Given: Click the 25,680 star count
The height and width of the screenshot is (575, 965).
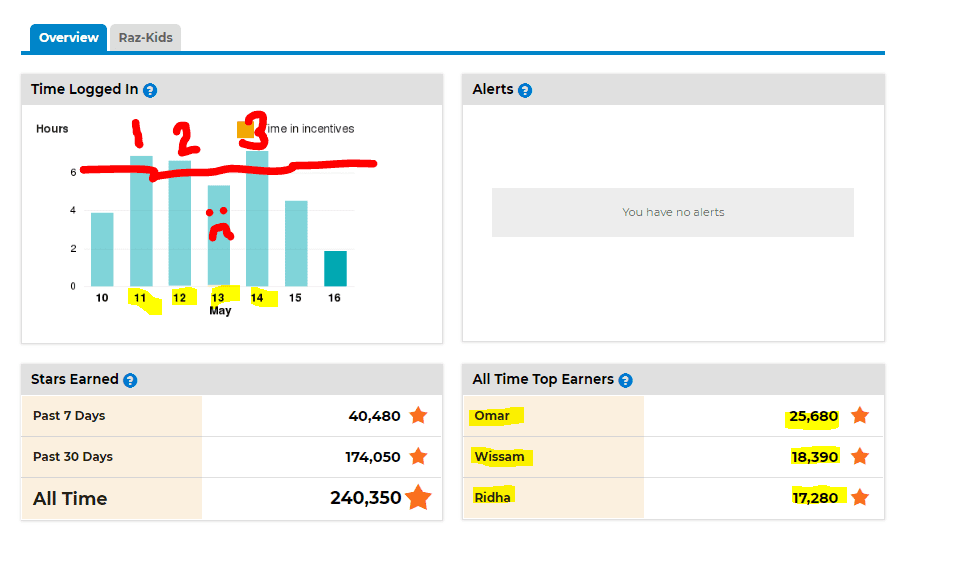Looking at the screenshot, I should click(814, 416).
